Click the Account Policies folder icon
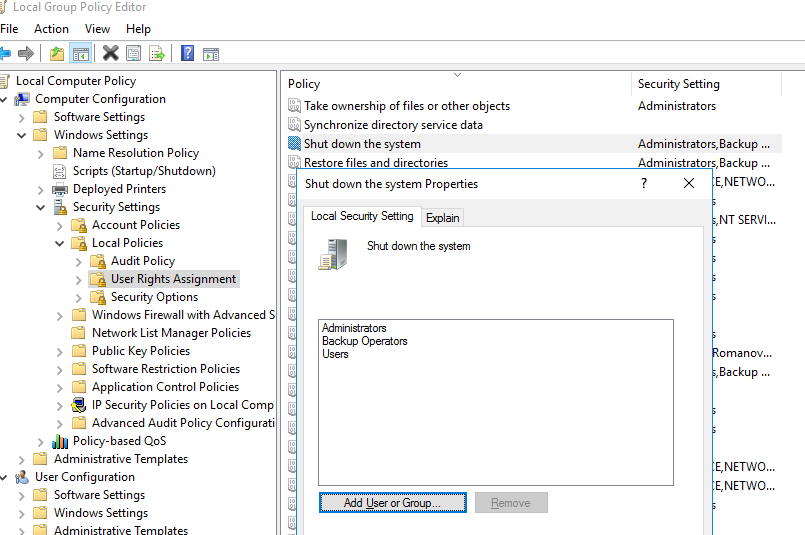805x535 pixels. point(79,225)
